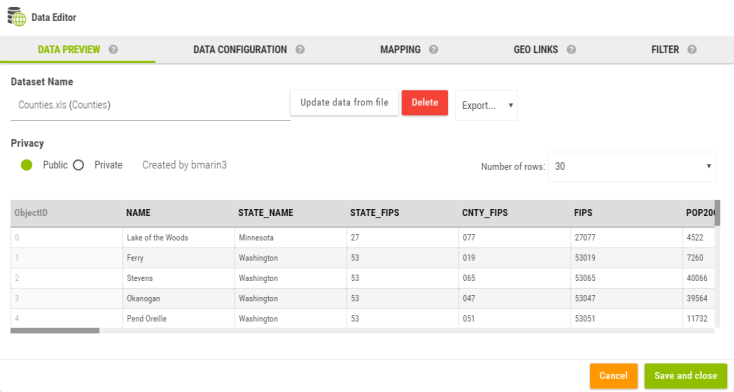Switch to the Mapping tab

pos(400,49)
